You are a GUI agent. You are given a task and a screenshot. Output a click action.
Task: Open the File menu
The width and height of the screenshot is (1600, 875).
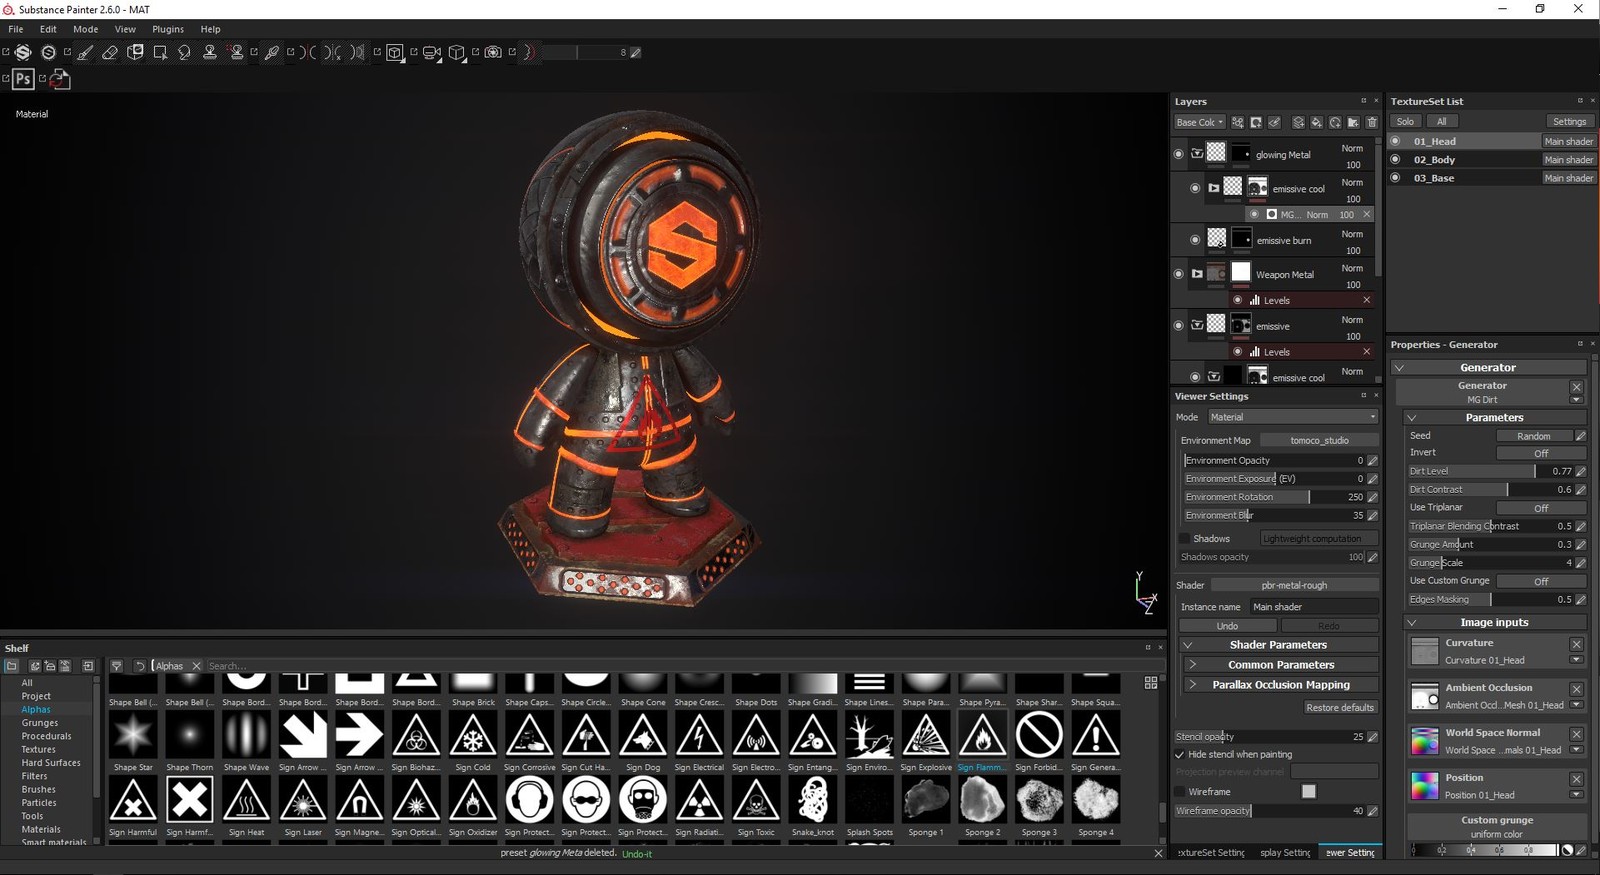coord(16,29)
